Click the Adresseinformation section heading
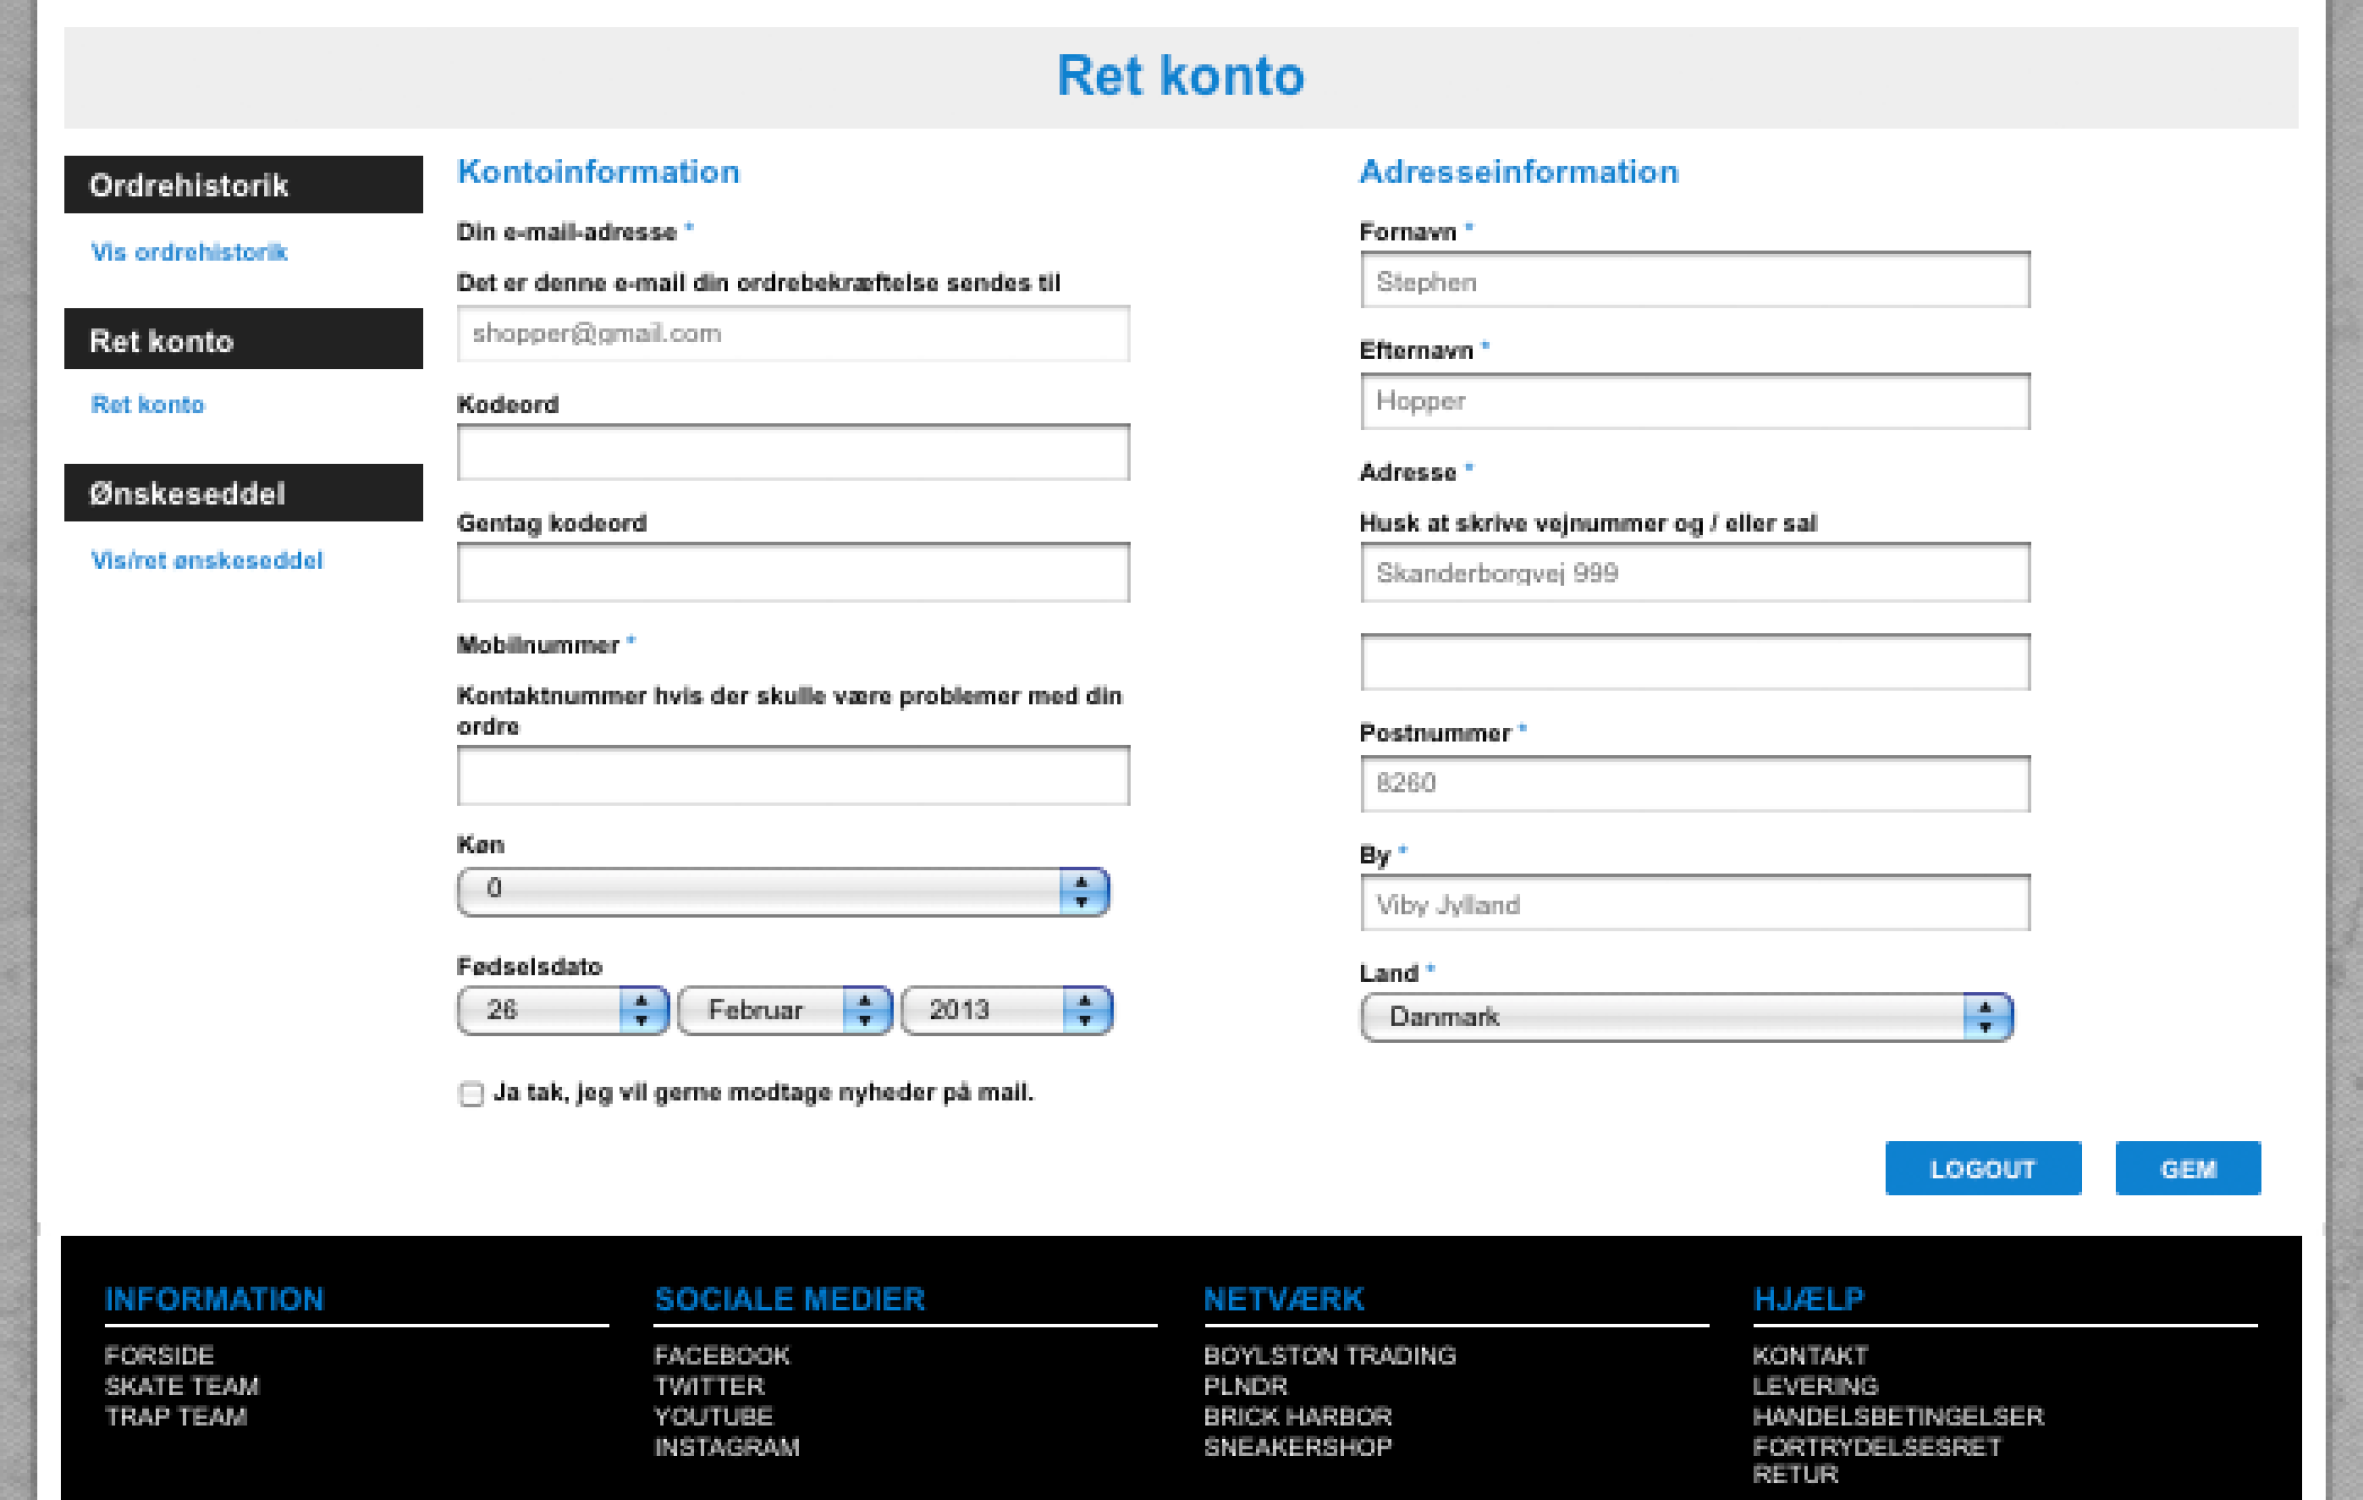Screen dimensions: 2363x1500 point(1519,172)
